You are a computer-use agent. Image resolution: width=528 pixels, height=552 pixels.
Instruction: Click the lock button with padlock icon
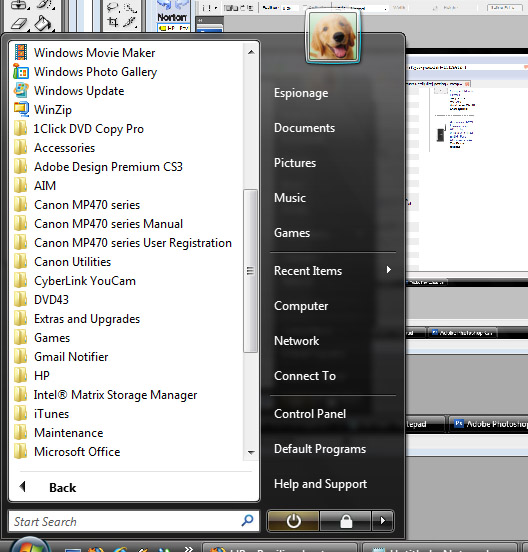(x=346, y=521)
